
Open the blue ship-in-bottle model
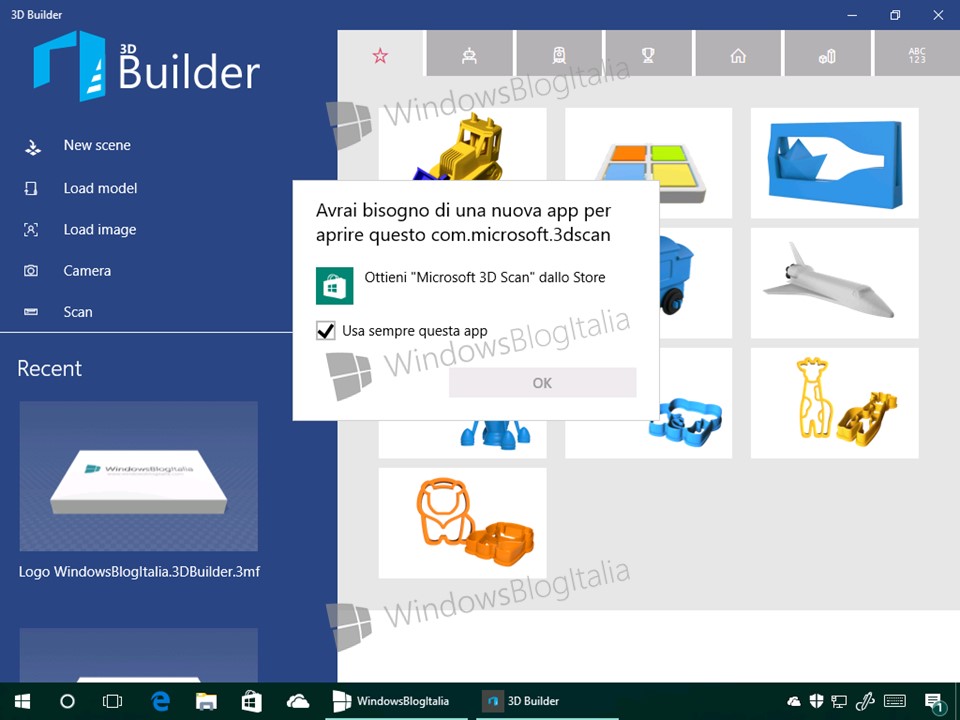(834, 163)
